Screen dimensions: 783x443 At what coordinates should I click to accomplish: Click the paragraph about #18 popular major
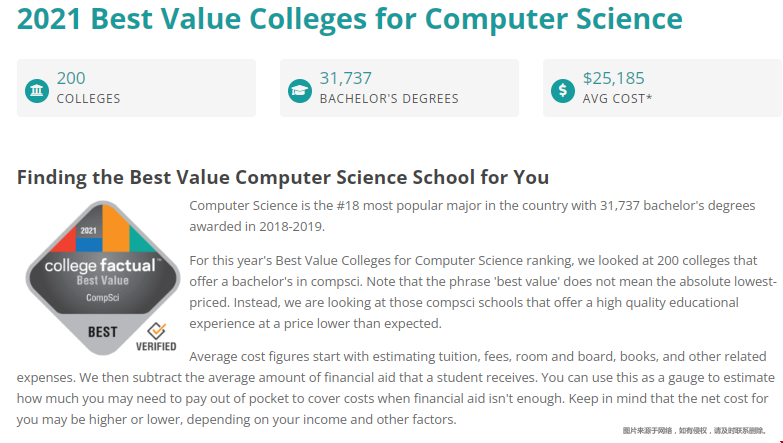[472, 216]
